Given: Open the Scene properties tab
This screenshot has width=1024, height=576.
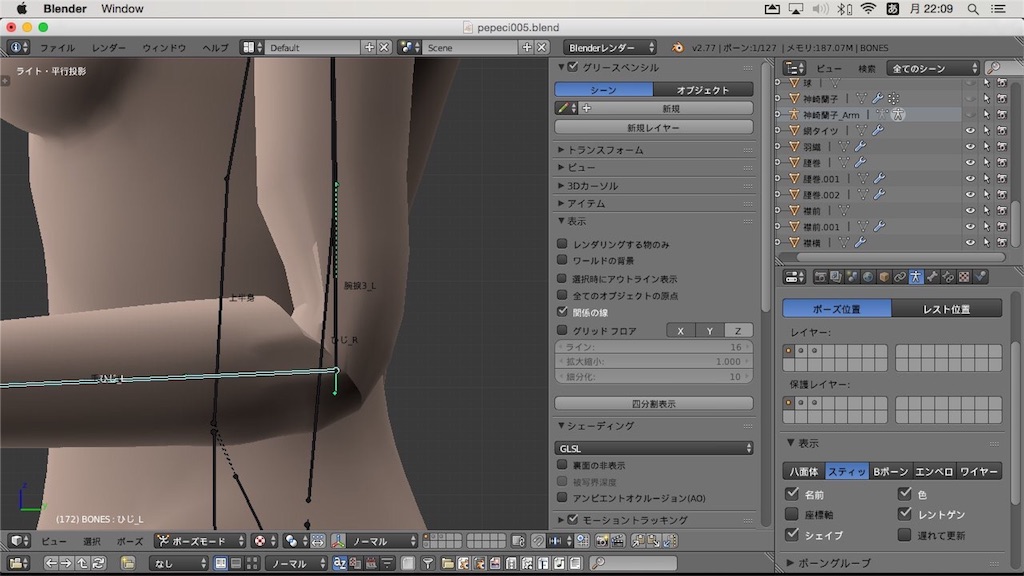Looking at the screenshot, I should coord(852,277).
